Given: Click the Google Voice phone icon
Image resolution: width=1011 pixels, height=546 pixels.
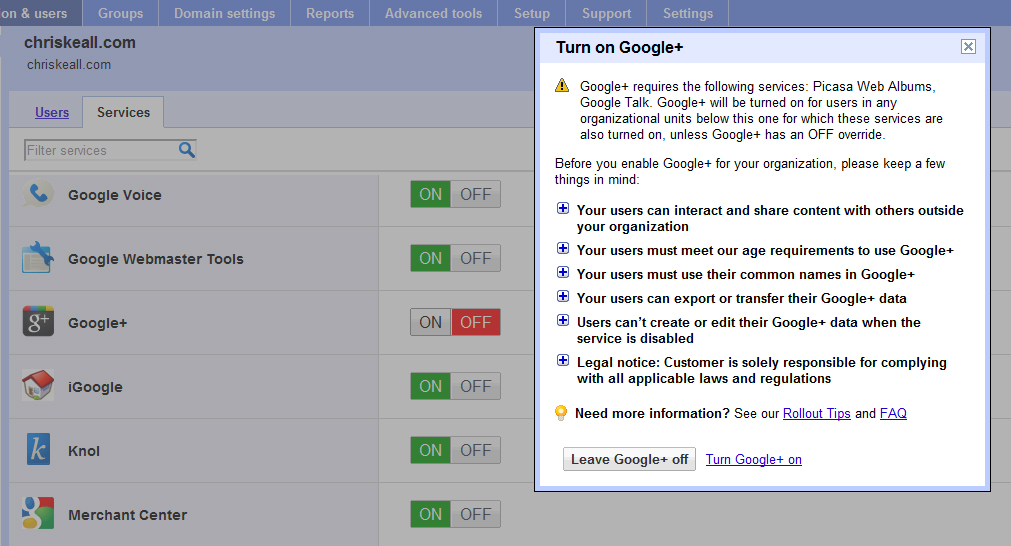Looking at the screenshot, I should (x=38, y=194).
